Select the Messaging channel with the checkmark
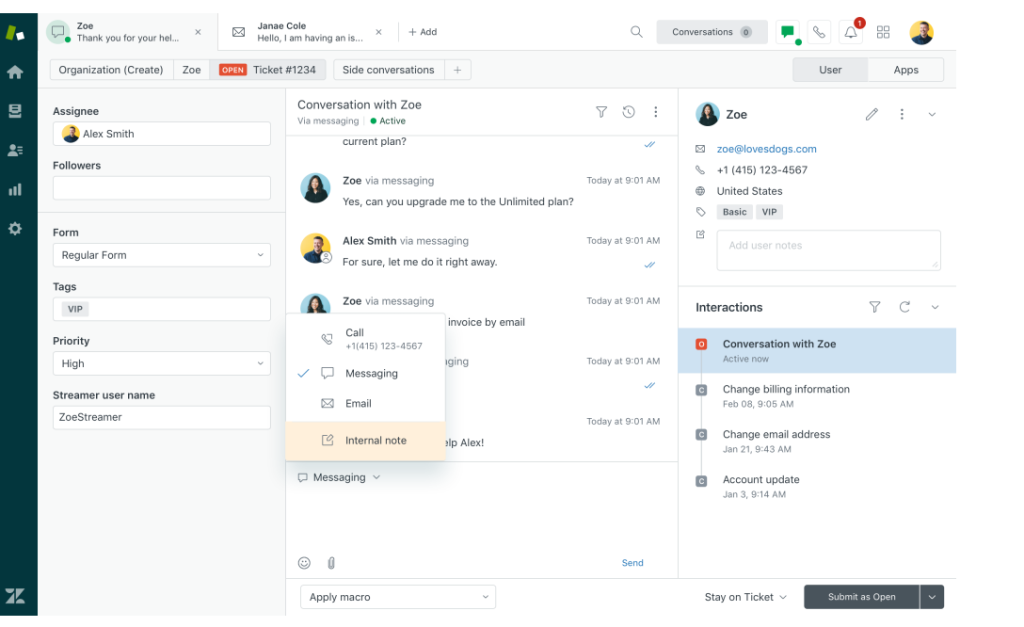Viewport: 1024px width, 627px height. point(374,373)
